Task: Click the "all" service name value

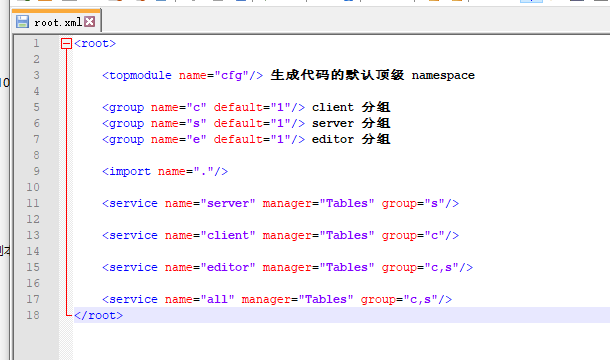Action: [217, 299]
